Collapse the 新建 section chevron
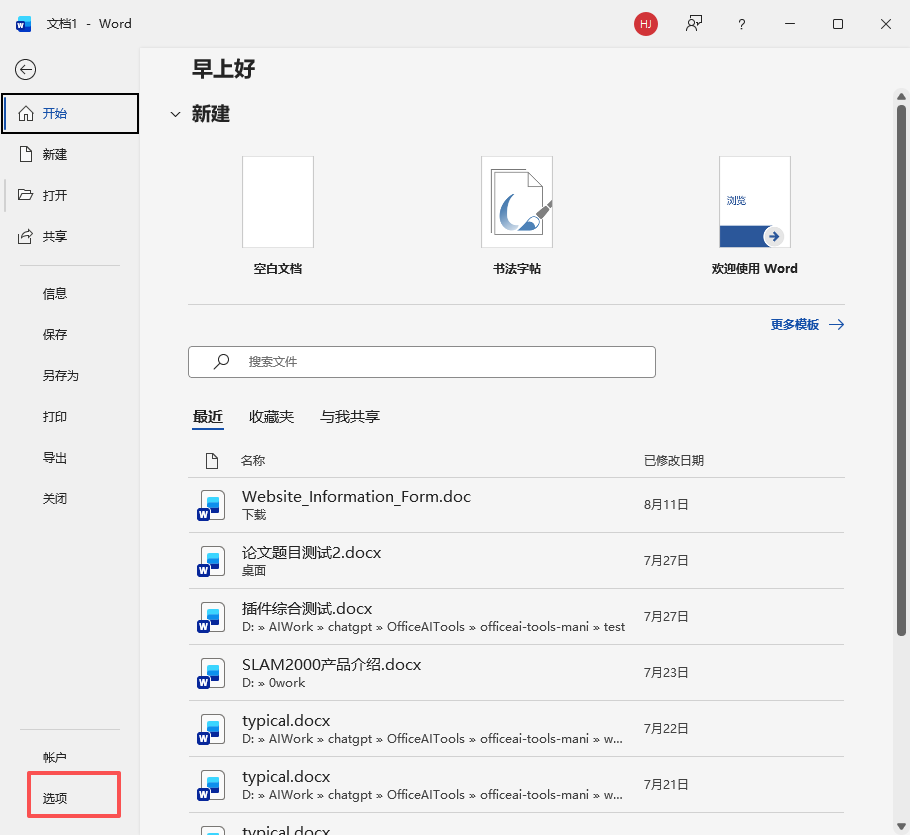This screenshot has height=835, width=910. (x=175, y=114)
